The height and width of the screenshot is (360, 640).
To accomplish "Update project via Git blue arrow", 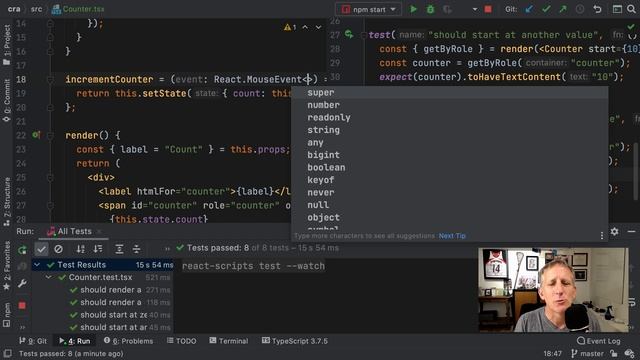I will (529, 9).
